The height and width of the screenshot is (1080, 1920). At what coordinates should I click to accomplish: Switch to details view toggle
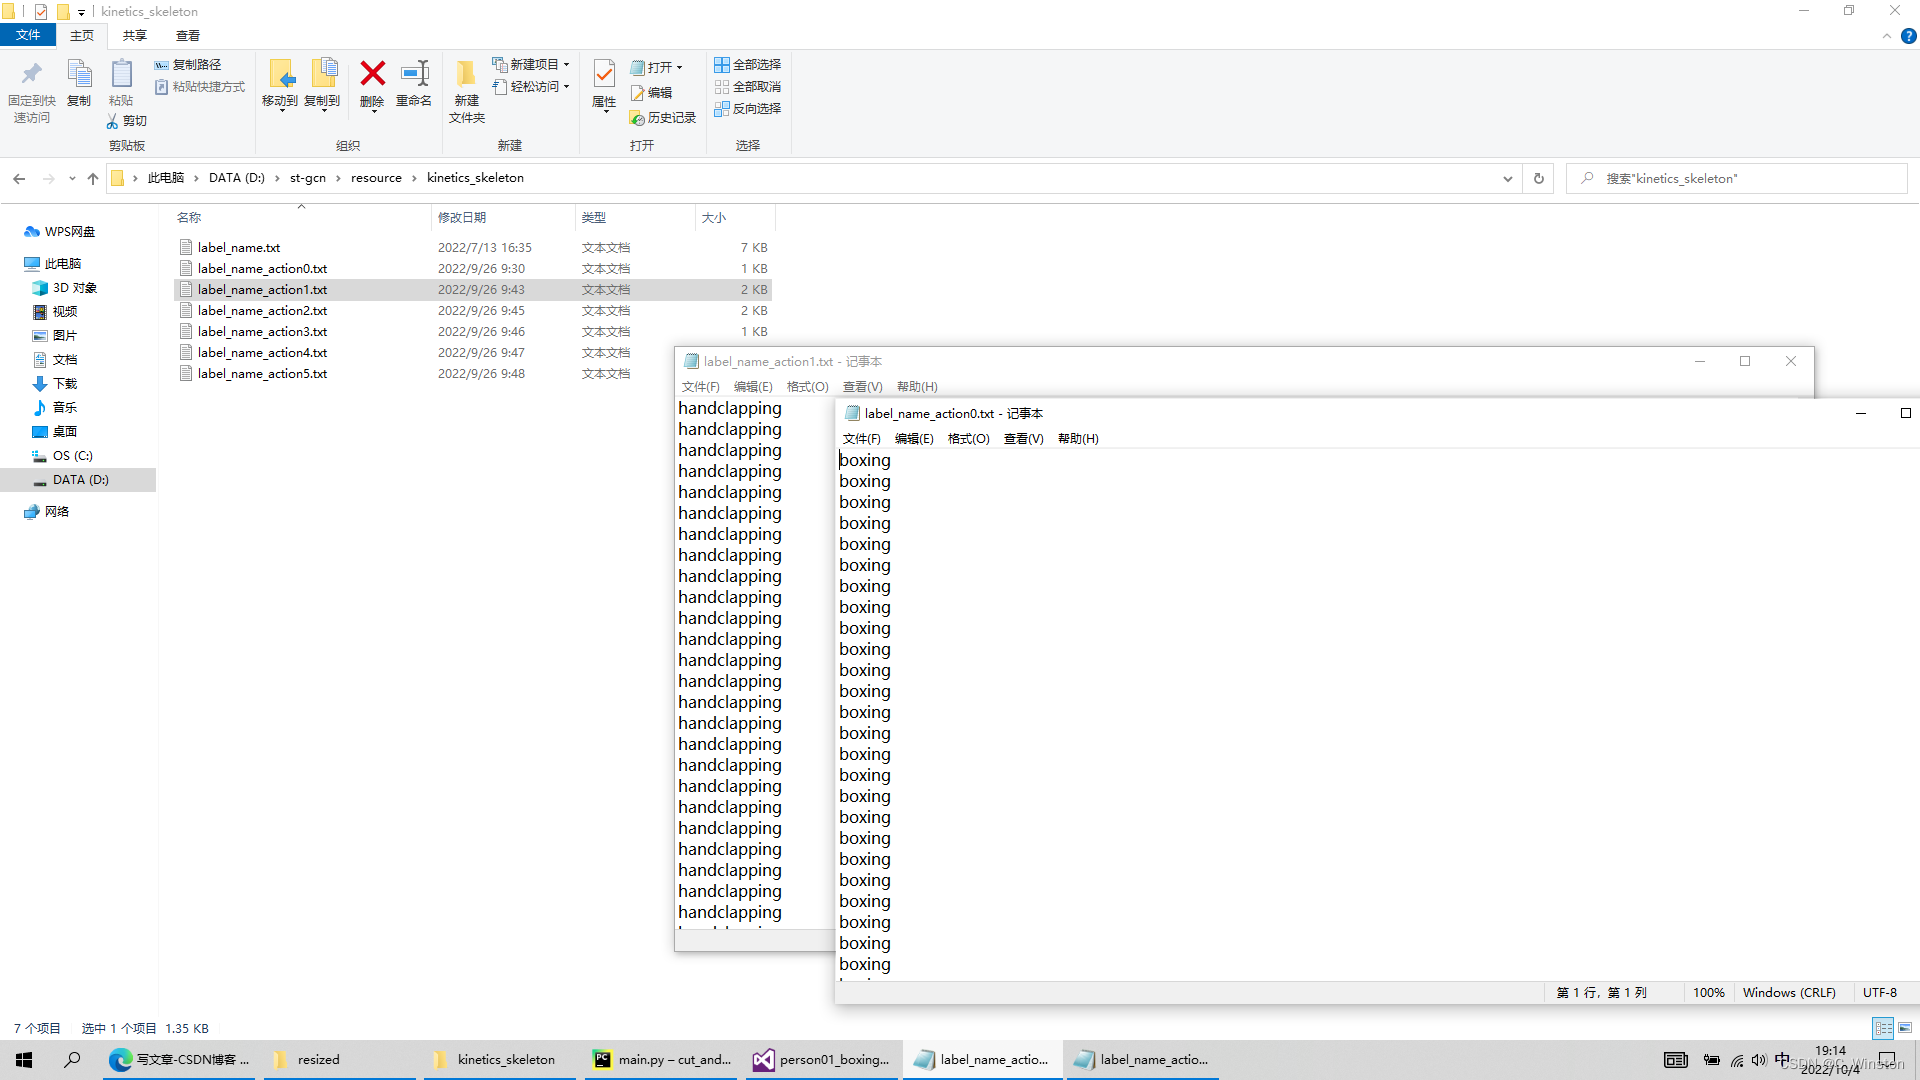(1883, 1028)
